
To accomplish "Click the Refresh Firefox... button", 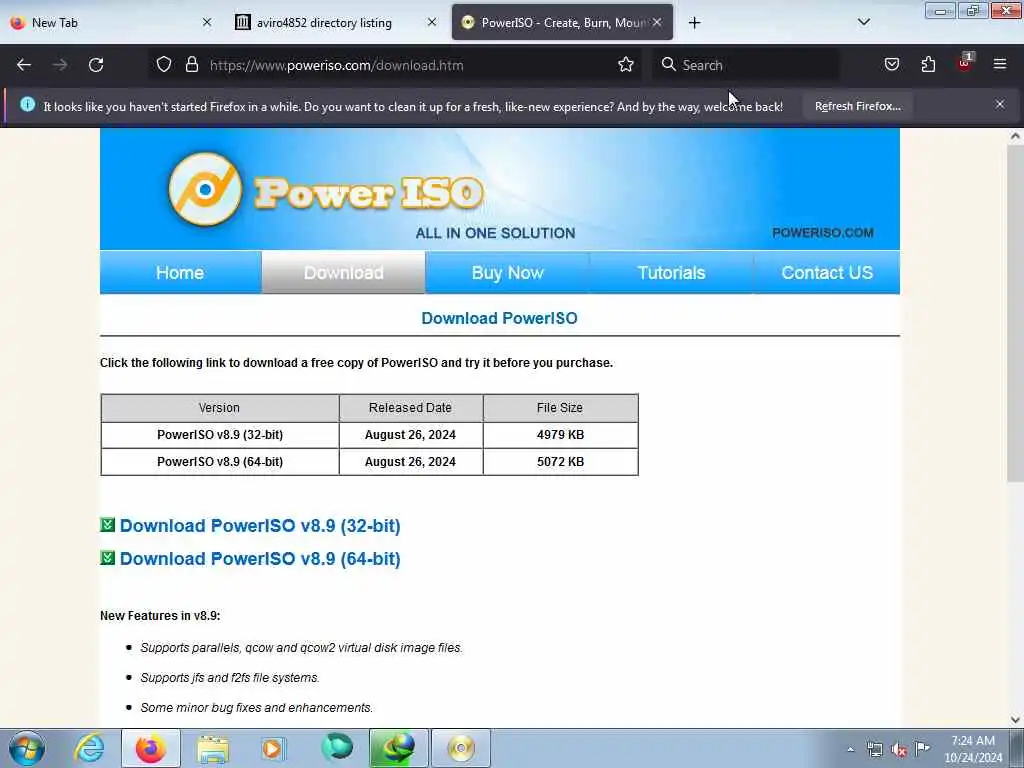I will [857, 106].
